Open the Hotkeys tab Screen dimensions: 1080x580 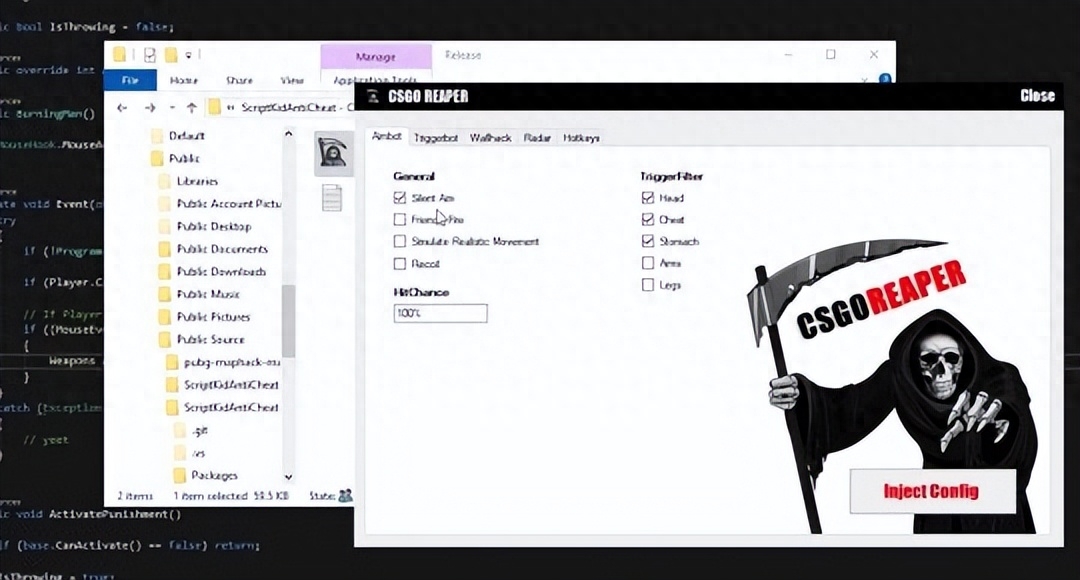(x=581, y=138)
